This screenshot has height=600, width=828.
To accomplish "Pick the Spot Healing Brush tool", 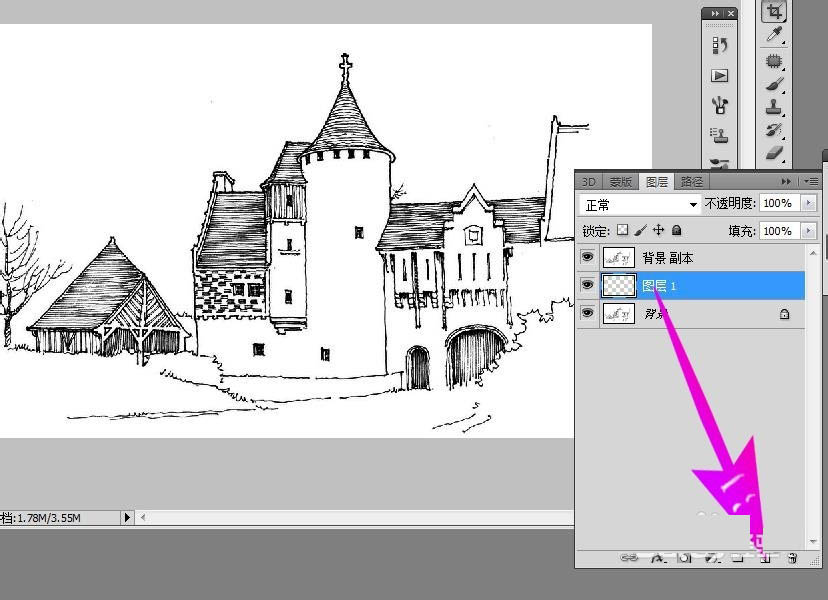I will (x=773, y=61).
